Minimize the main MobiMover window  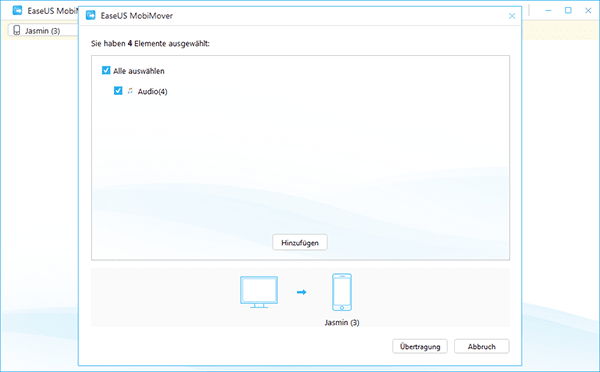[x=548, y=10]
